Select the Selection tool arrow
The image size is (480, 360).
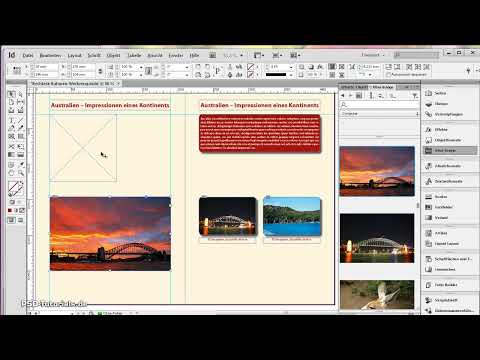pyautogui.click(x=11, y=94)
